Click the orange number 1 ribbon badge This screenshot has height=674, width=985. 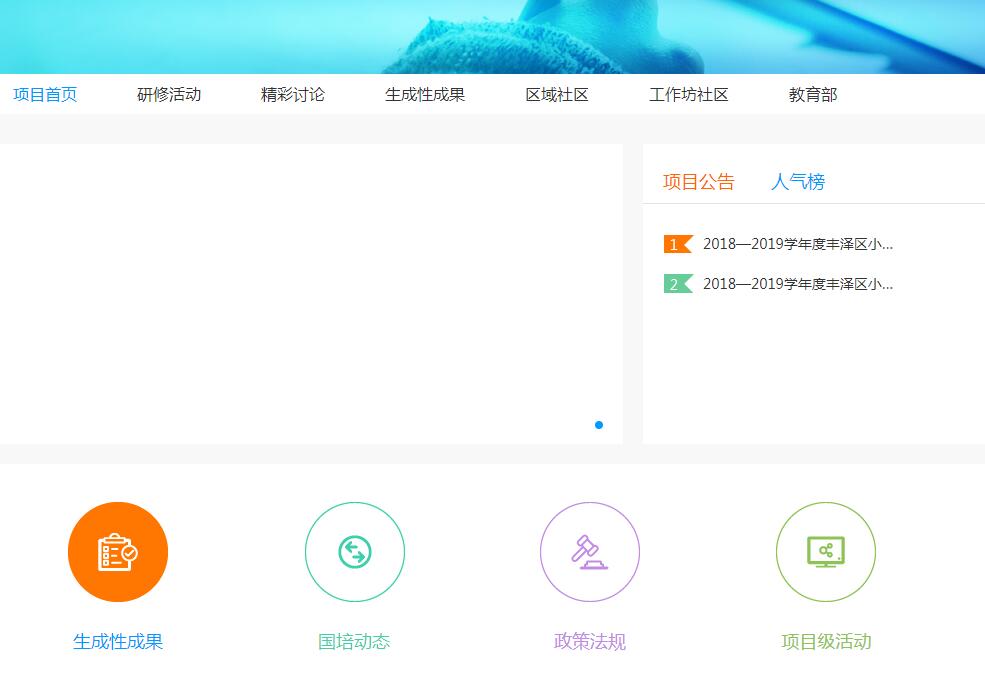coord(678,244)
